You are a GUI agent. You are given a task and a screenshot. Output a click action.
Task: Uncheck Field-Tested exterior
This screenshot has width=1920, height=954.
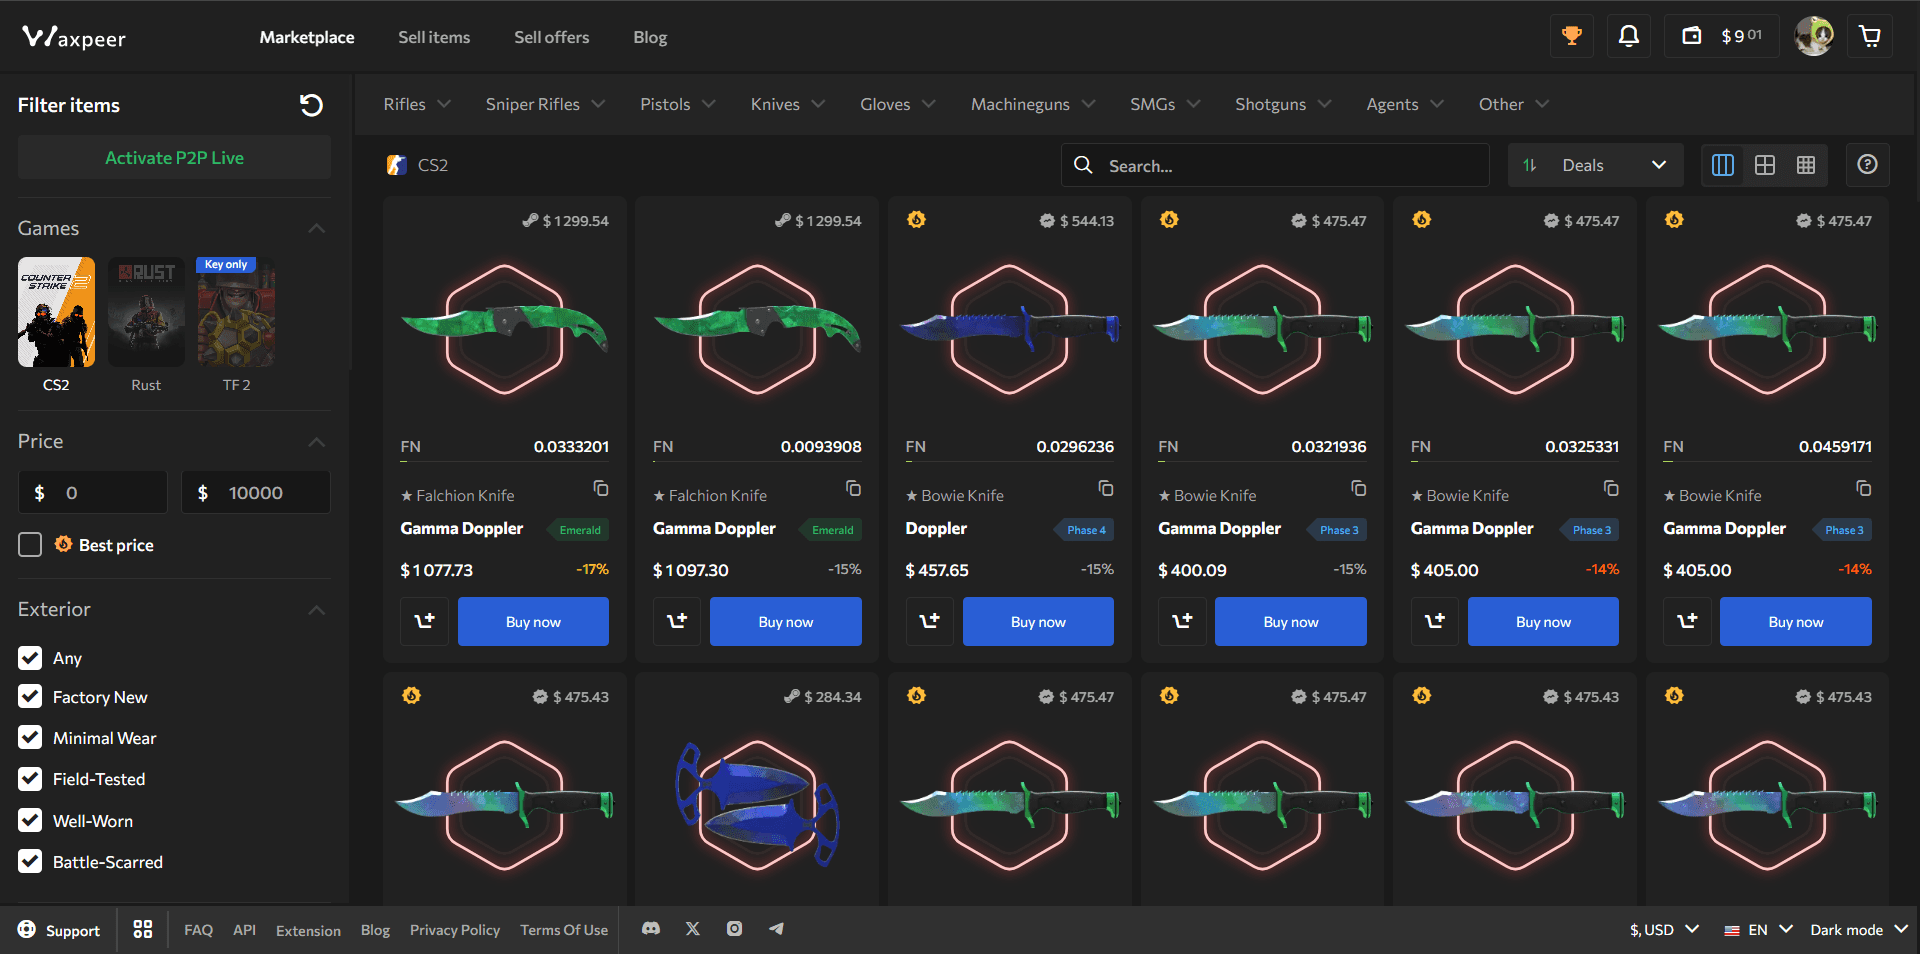pos(30,779)
